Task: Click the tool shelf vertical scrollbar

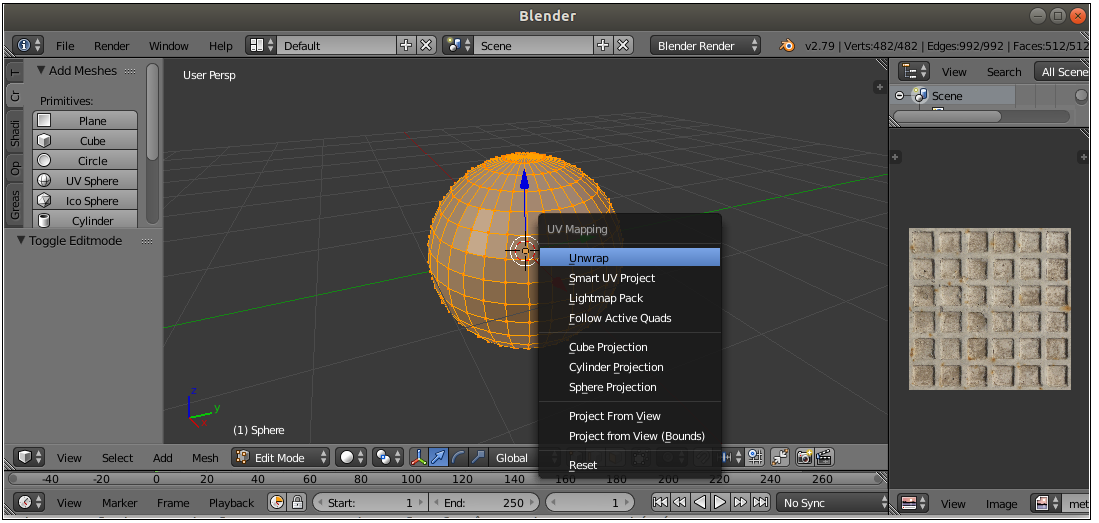Action: (x=152, y=112)
